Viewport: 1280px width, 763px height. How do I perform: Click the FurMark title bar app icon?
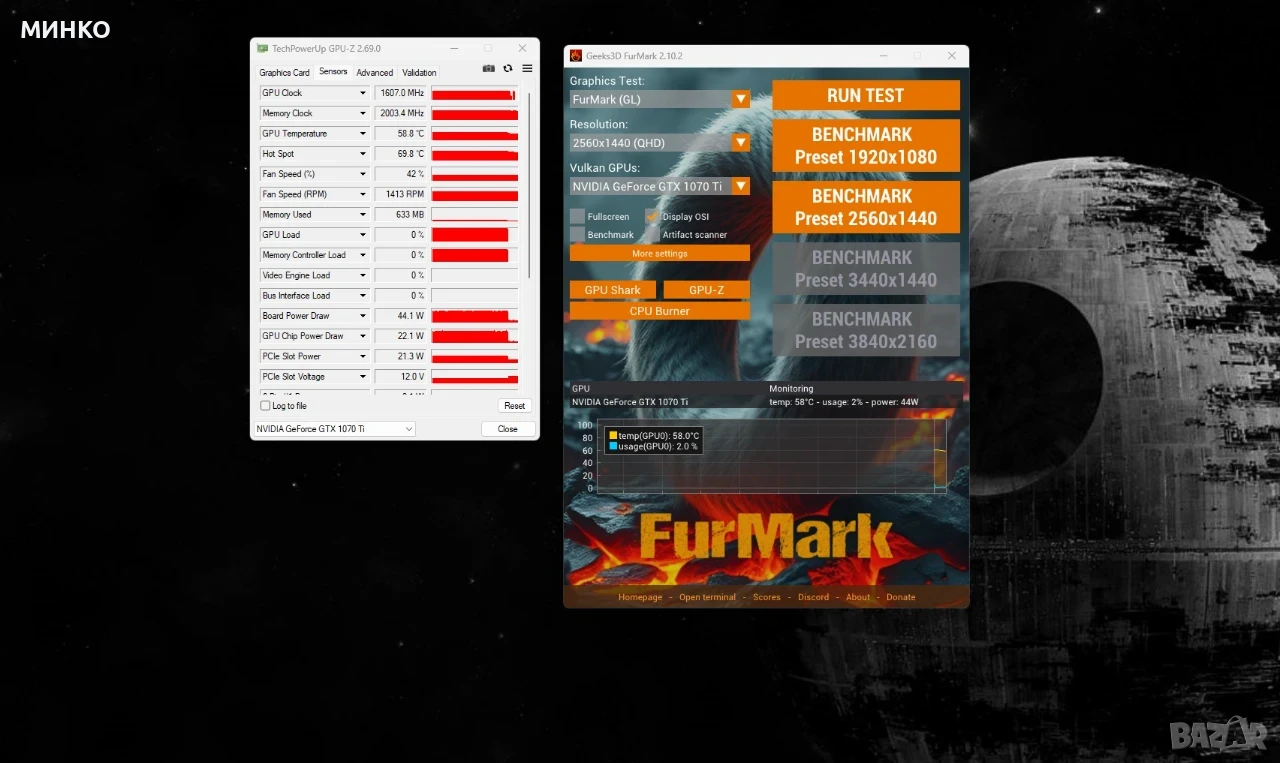576,56
